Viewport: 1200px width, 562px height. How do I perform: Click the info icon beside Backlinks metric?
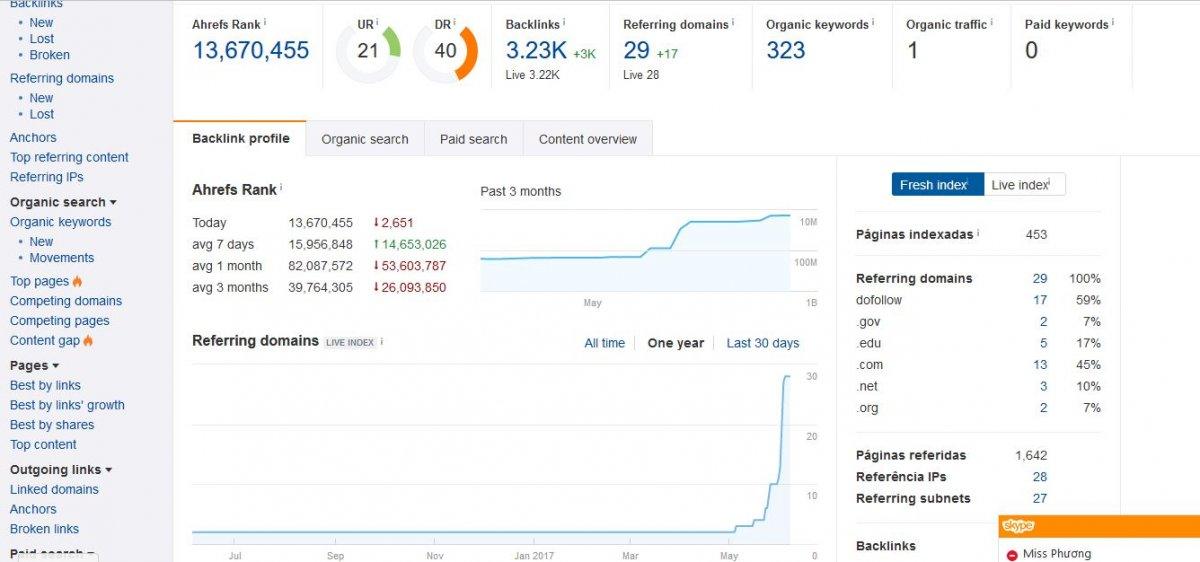[564, 21]
